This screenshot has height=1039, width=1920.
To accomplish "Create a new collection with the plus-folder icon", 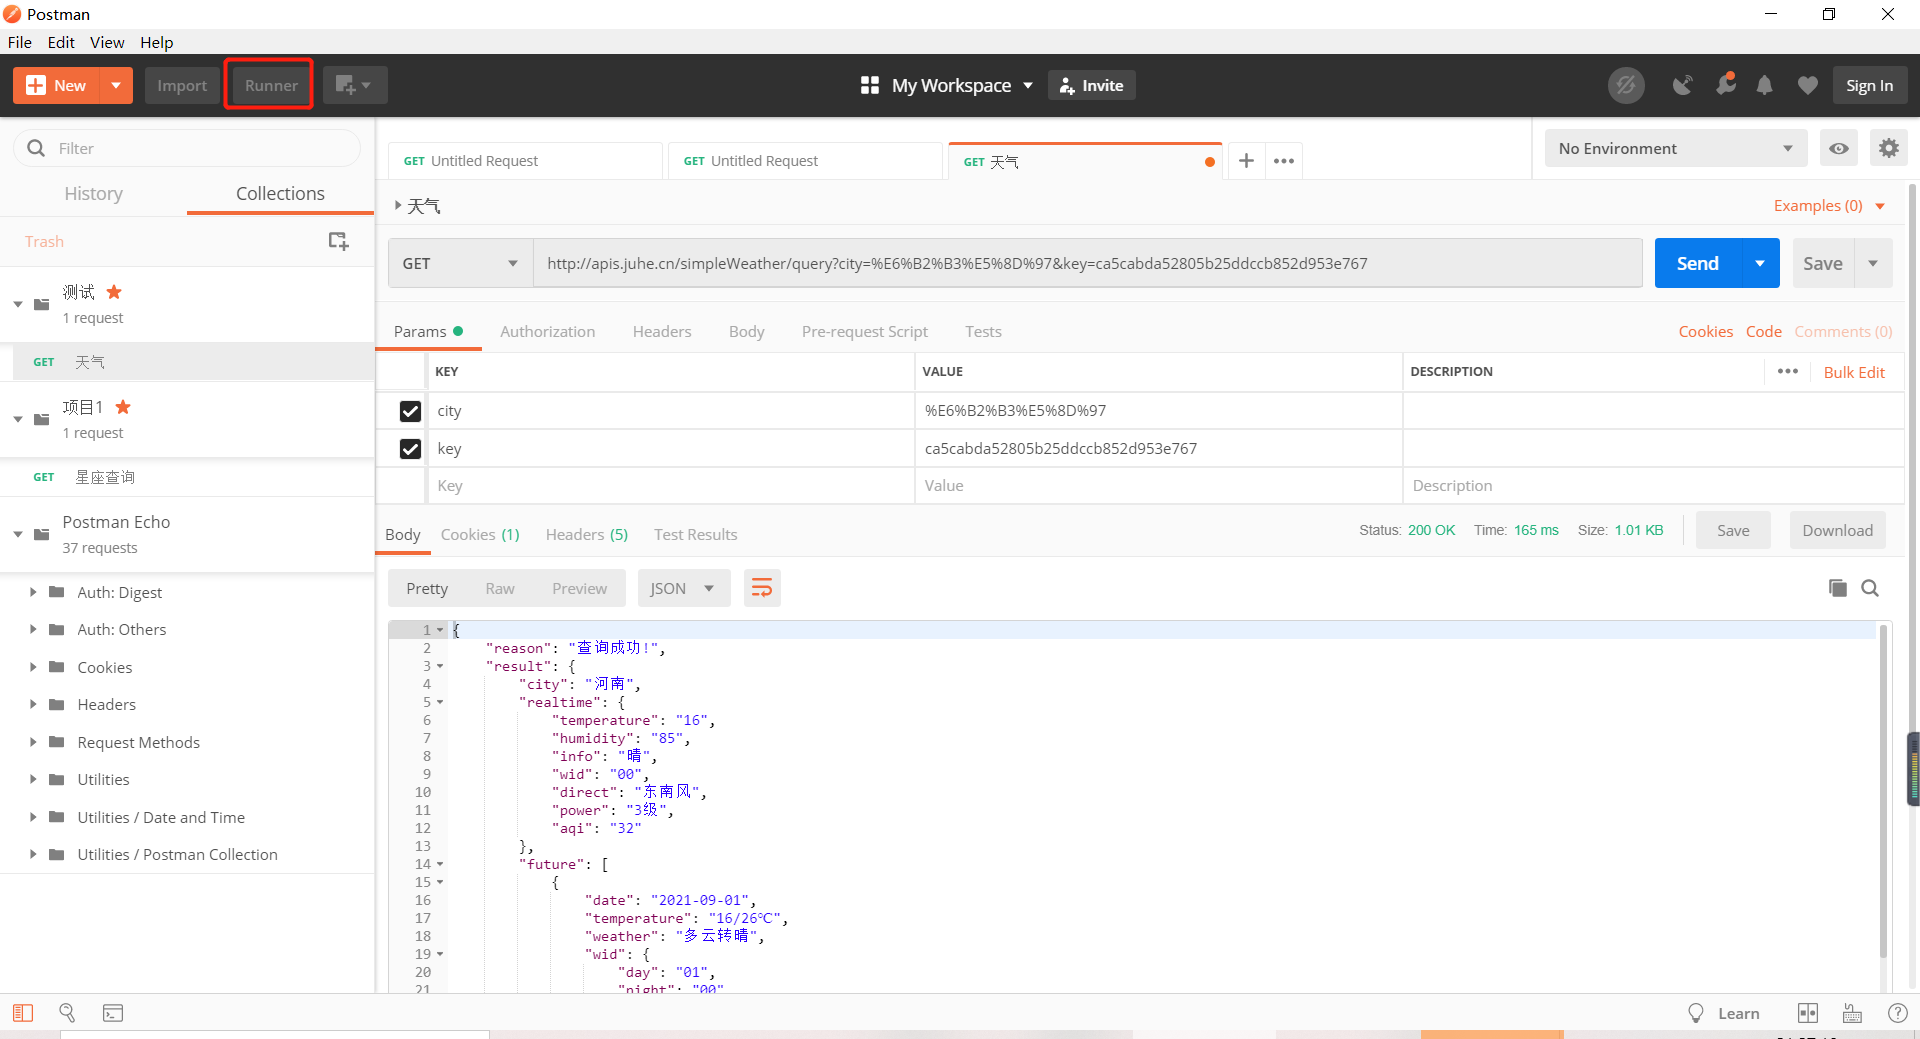I will coord(338,241).
